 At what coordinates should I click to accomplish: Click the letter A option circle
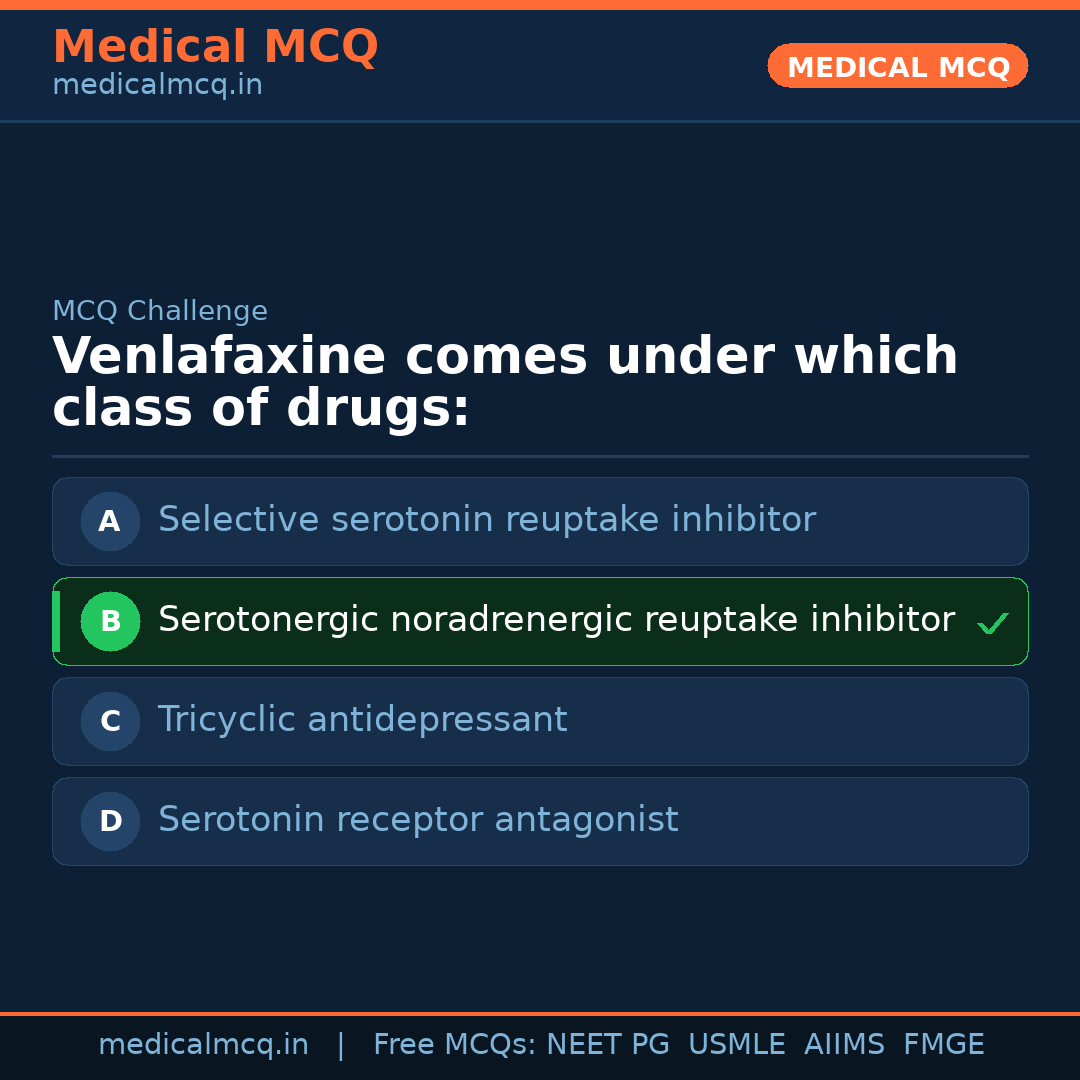click(x=110, y=521)
